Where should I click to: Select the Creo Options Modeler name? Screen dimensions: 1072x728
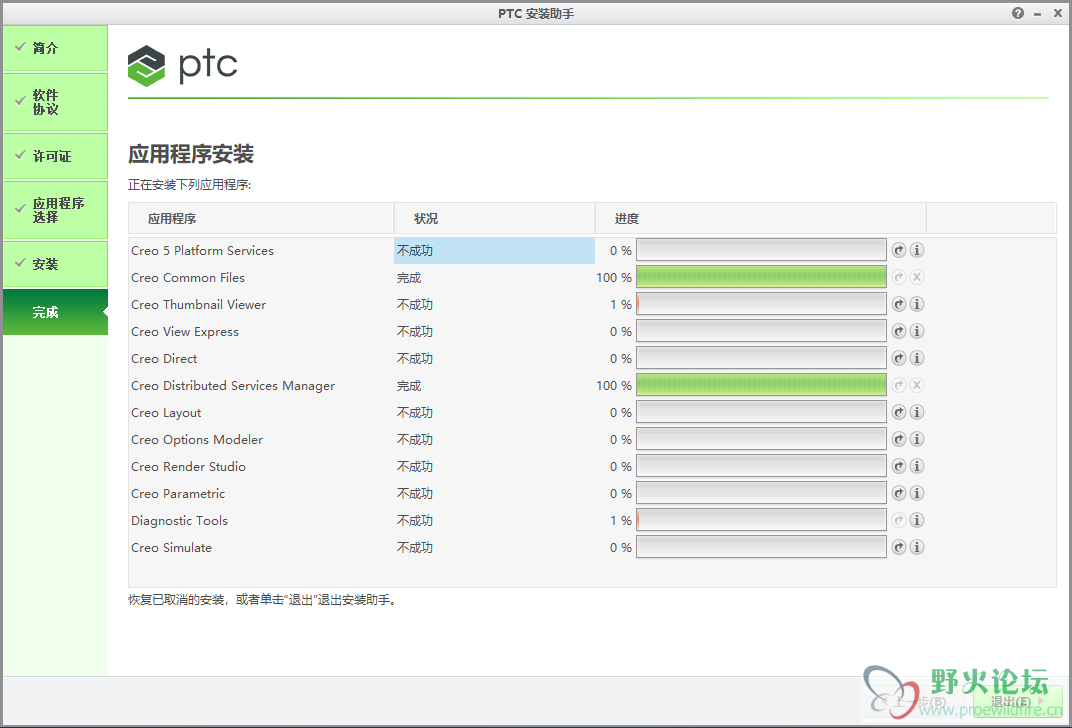[x=197, y=440]
